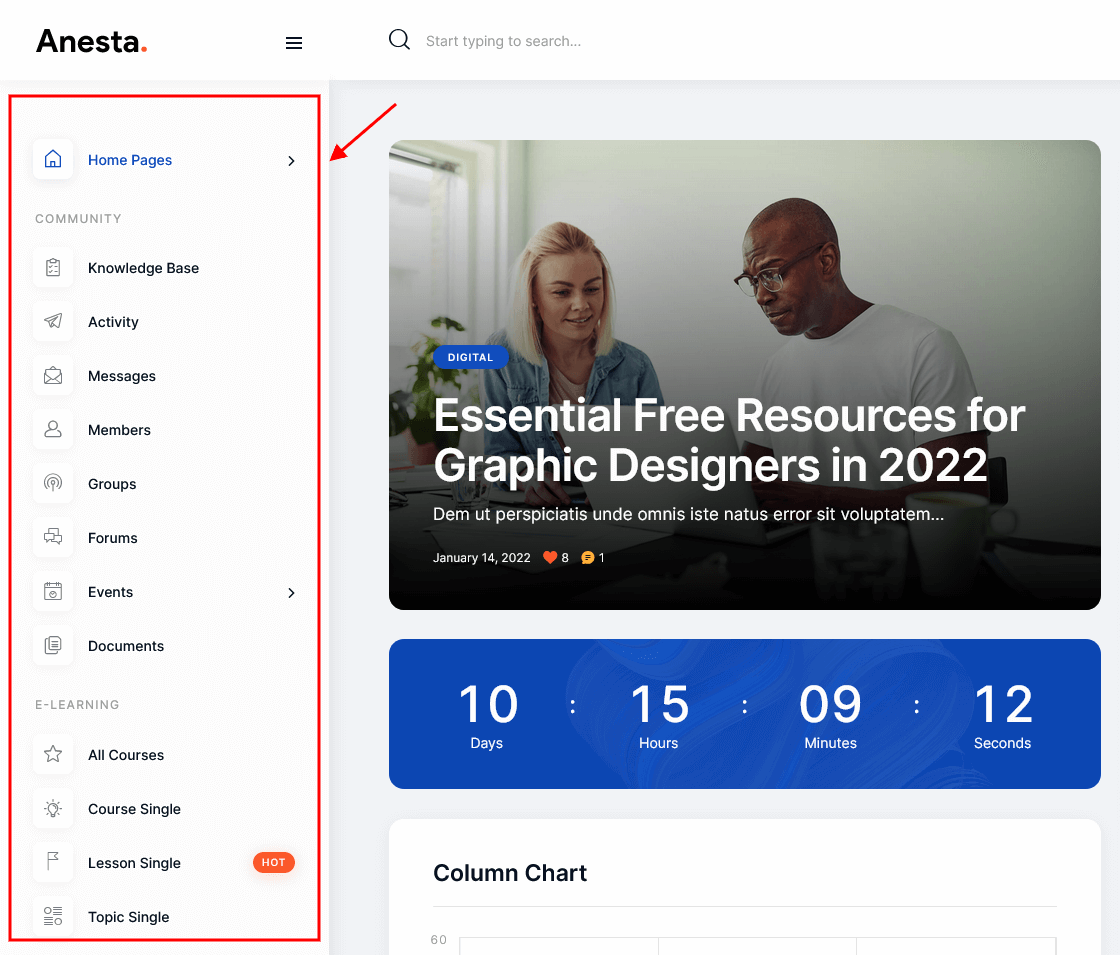The height and width of the screenshot is (955, 1120).
Task: Click the Anesta logo
Action: 91,41
